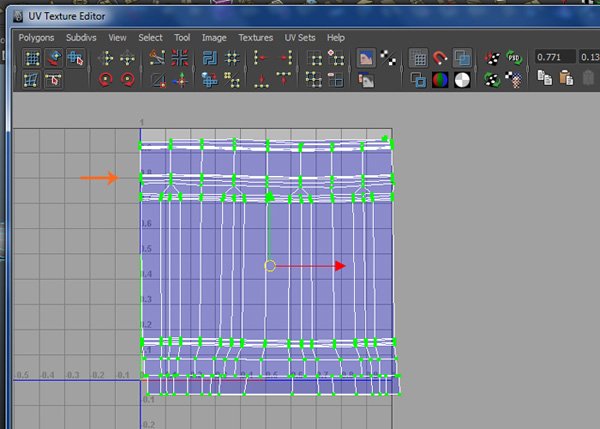Image resolution: width=600 pixels, height=429 pixels.
Task: Flip selected UVs in V direction
Action: click(x=127, y=58)
